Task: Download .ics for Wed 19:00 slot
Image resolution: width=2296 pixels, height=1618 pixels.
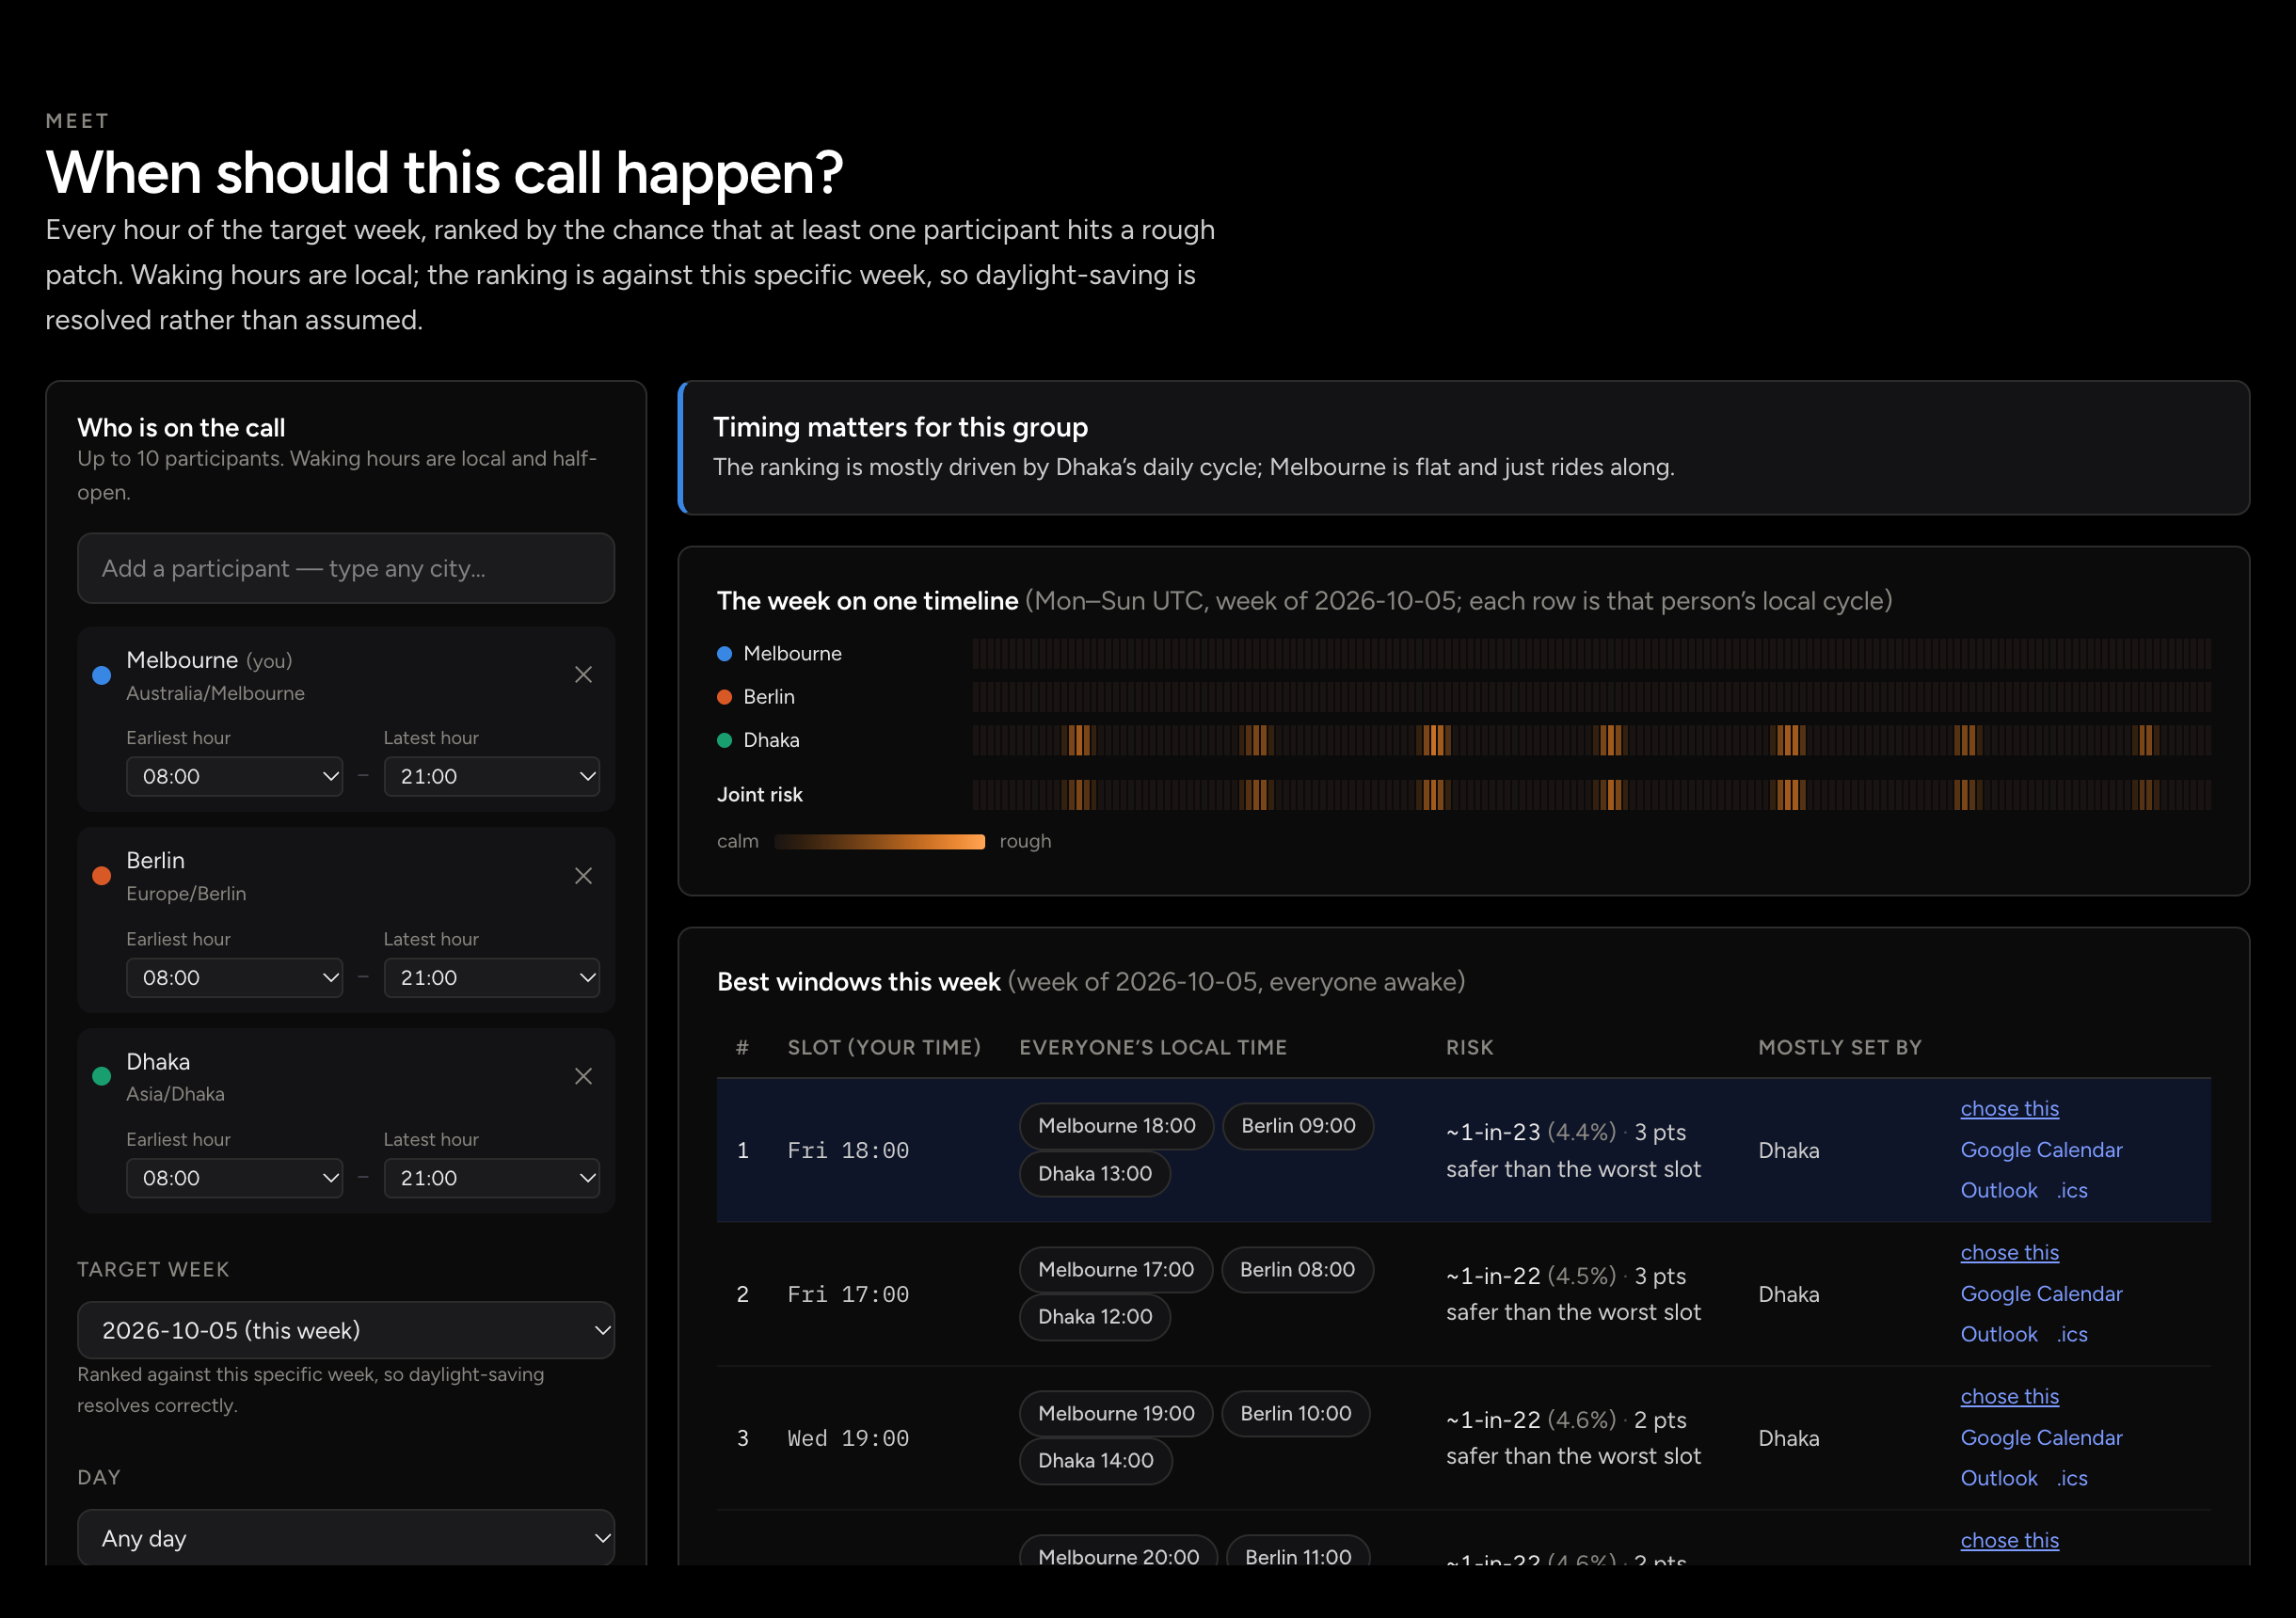Action: (x=2072, y=1478)
